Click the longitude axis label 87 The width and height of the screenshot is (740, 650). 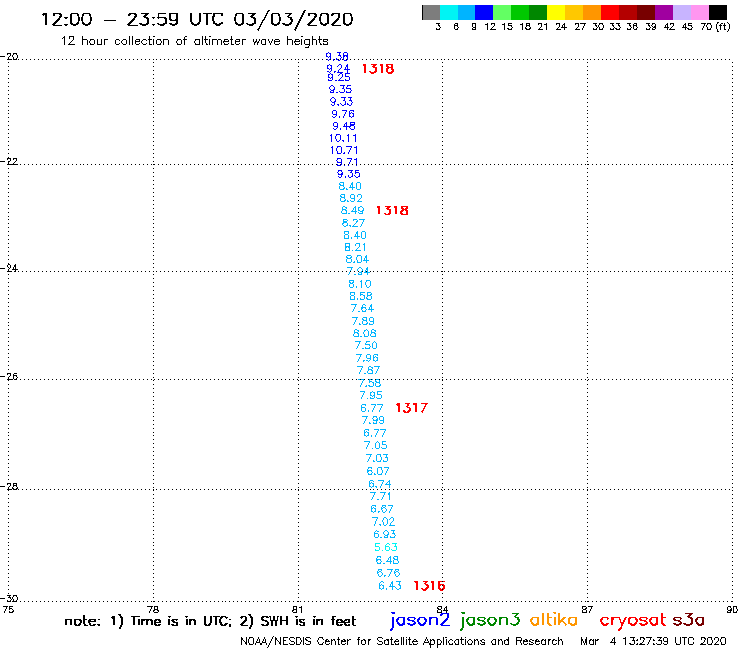[x=587, y=609]
